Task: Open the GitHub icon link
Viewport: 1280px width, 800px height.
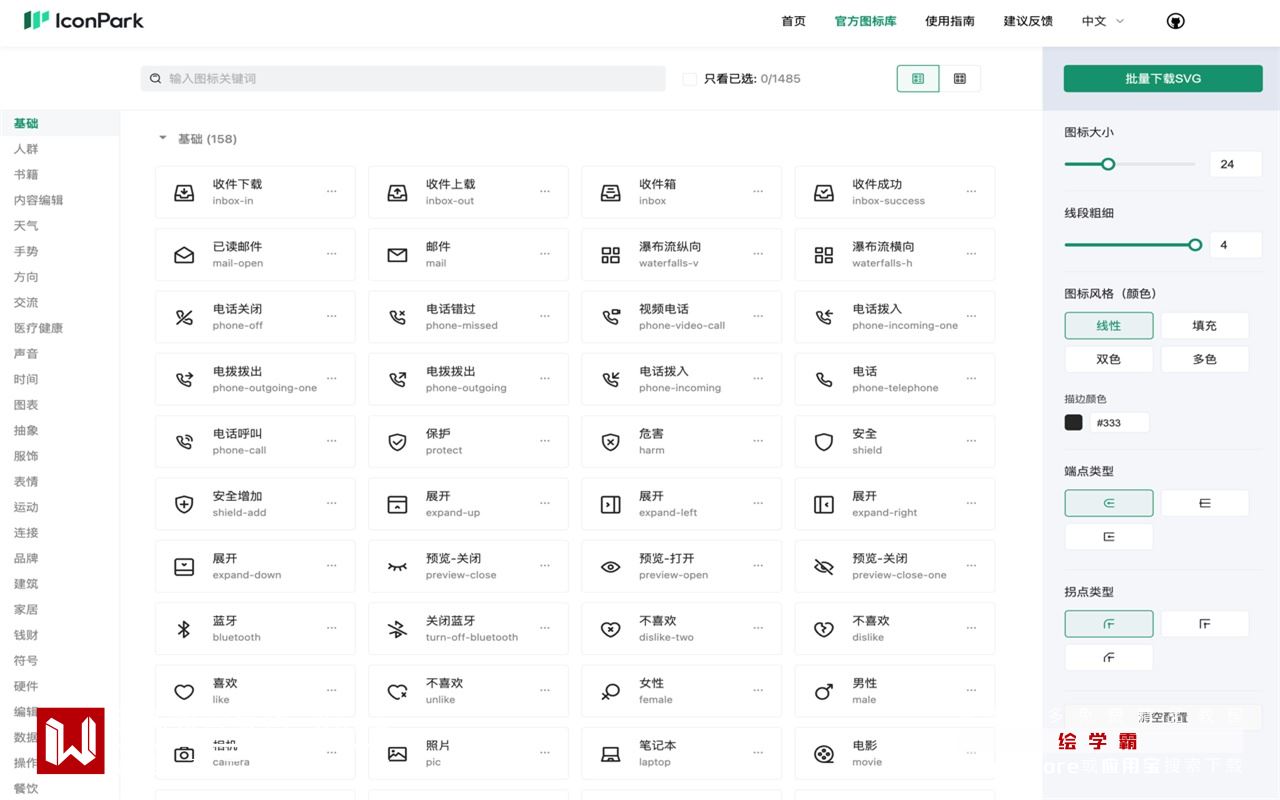Action: (x=1176, y=21)
